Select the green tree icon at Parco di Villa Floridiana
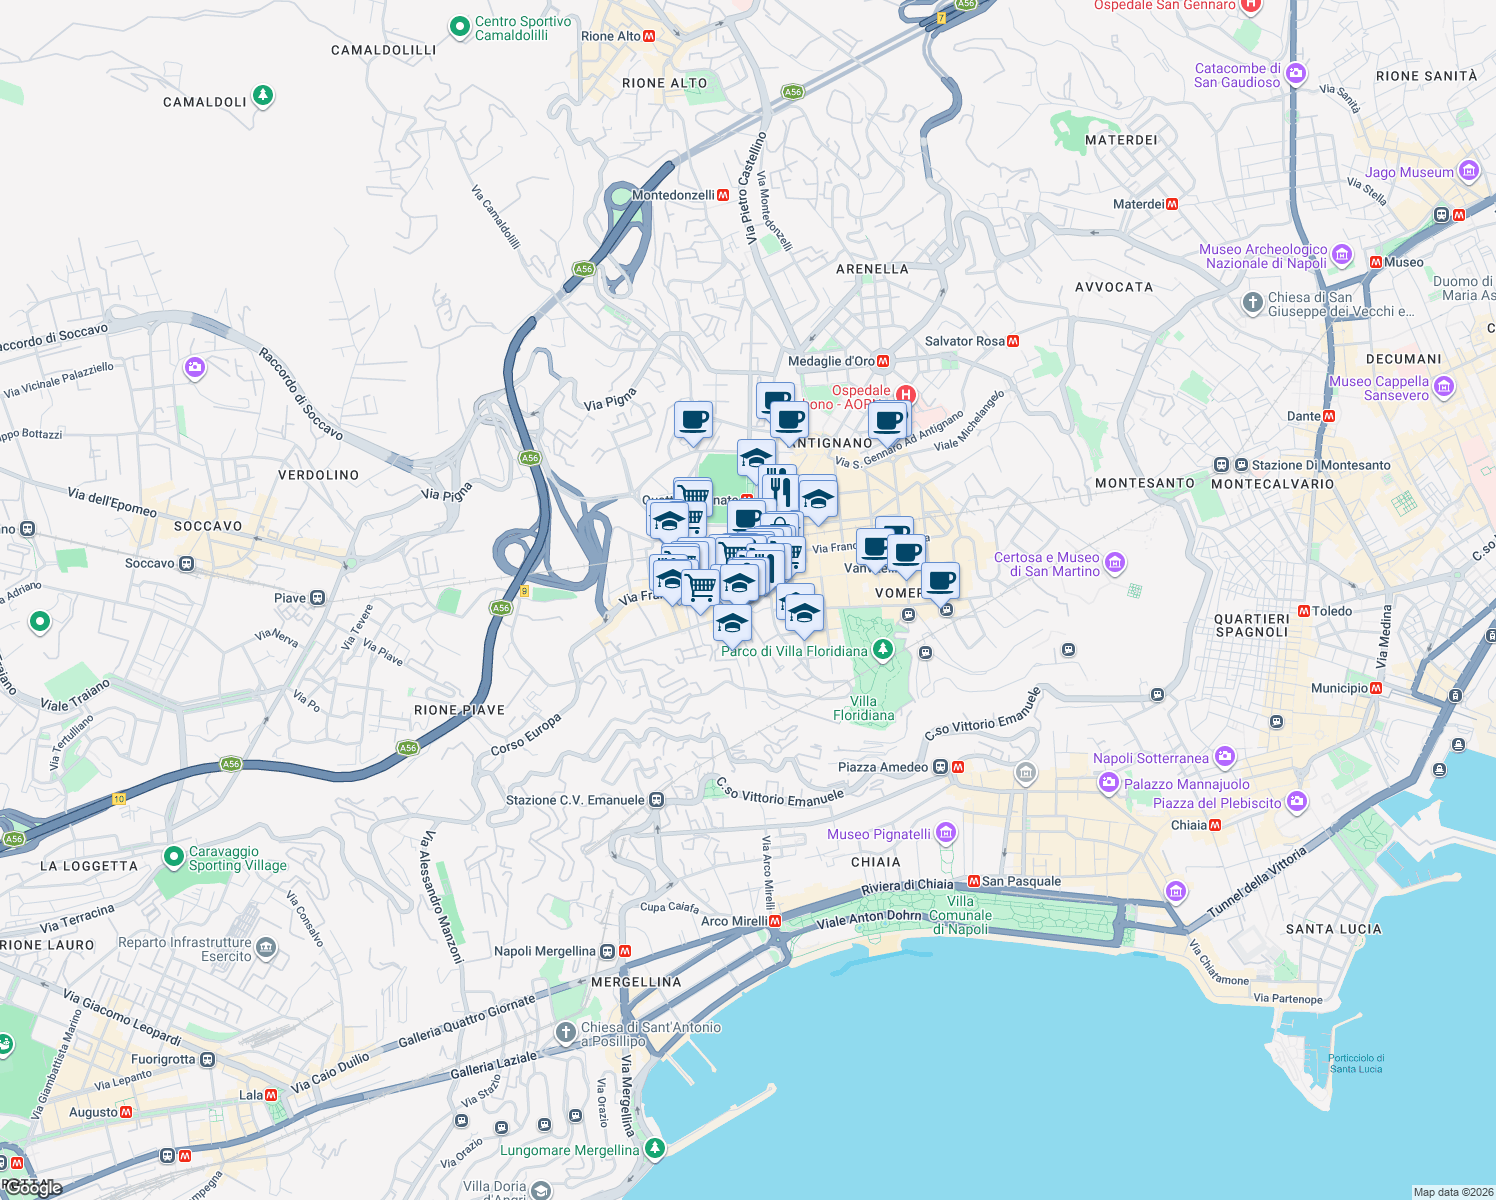The width and height of the screenshot is (1496, 1200). click(x=882, y=648)
